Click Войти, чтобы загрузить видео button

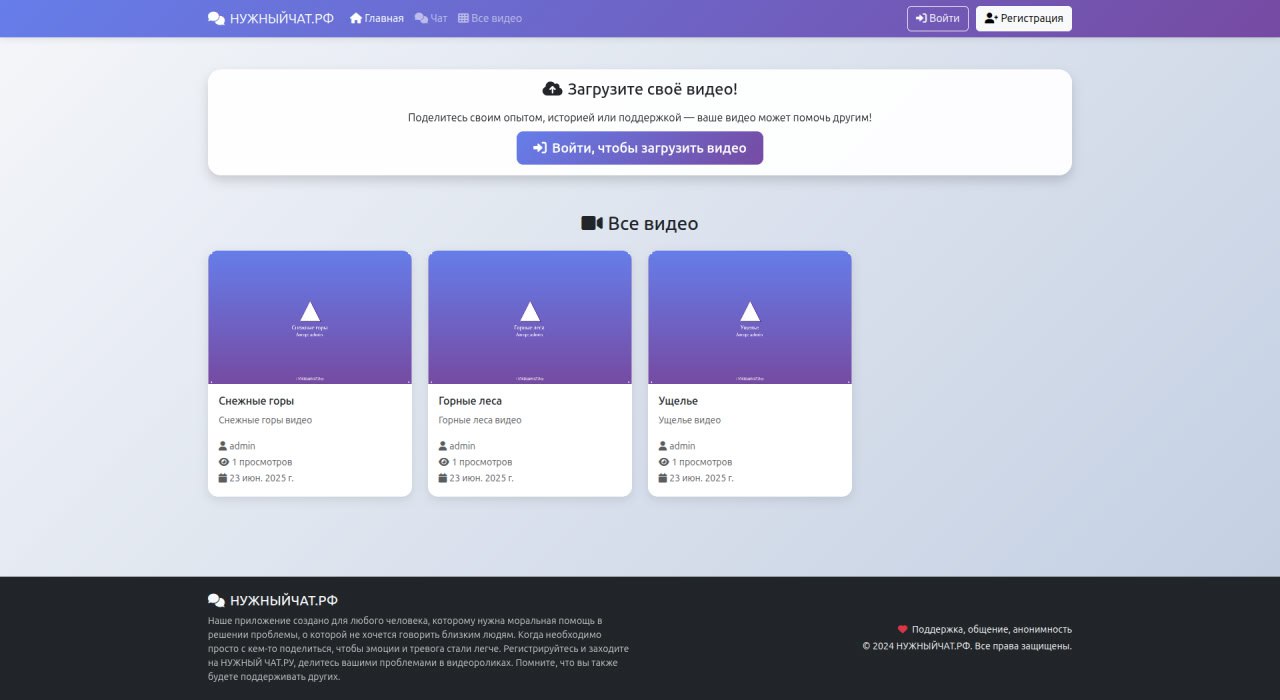(x=640, y=148)
